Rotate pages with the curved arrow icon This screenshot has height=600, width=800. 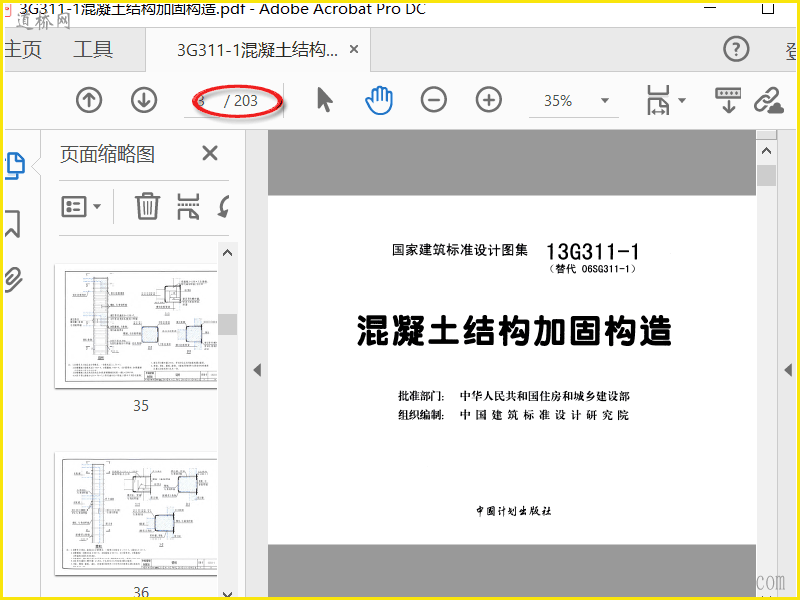click(223, 206)
